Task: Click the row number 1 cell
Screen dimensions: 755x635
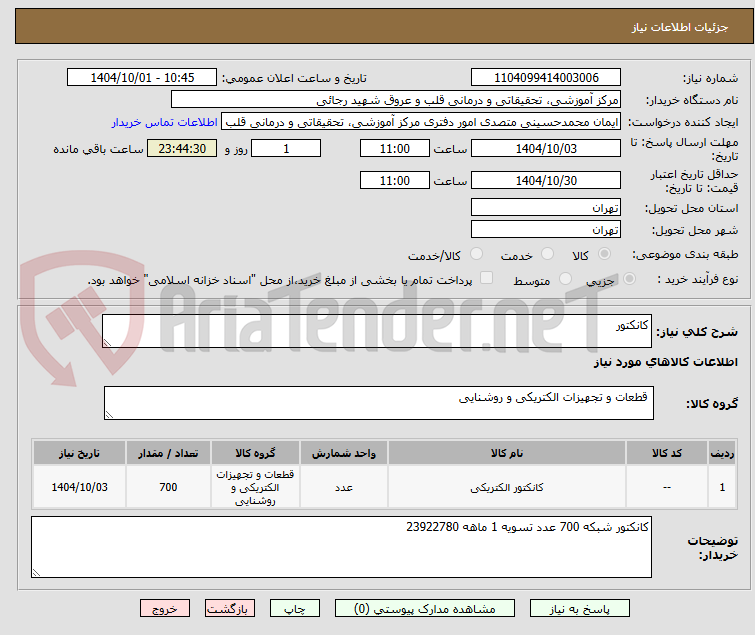Action: [x=722, y=487]
